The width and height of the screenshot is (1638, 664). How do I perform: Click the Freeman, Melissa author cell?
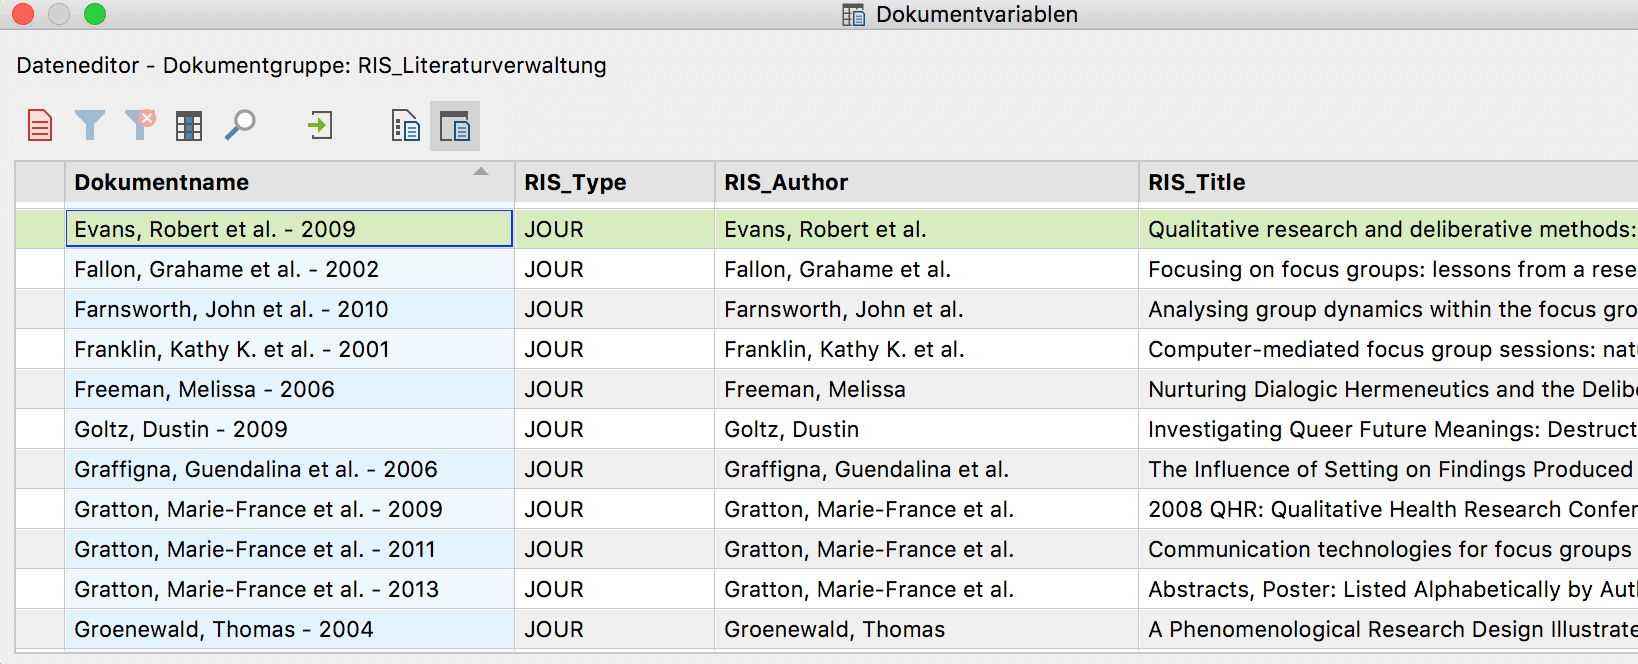815,390
